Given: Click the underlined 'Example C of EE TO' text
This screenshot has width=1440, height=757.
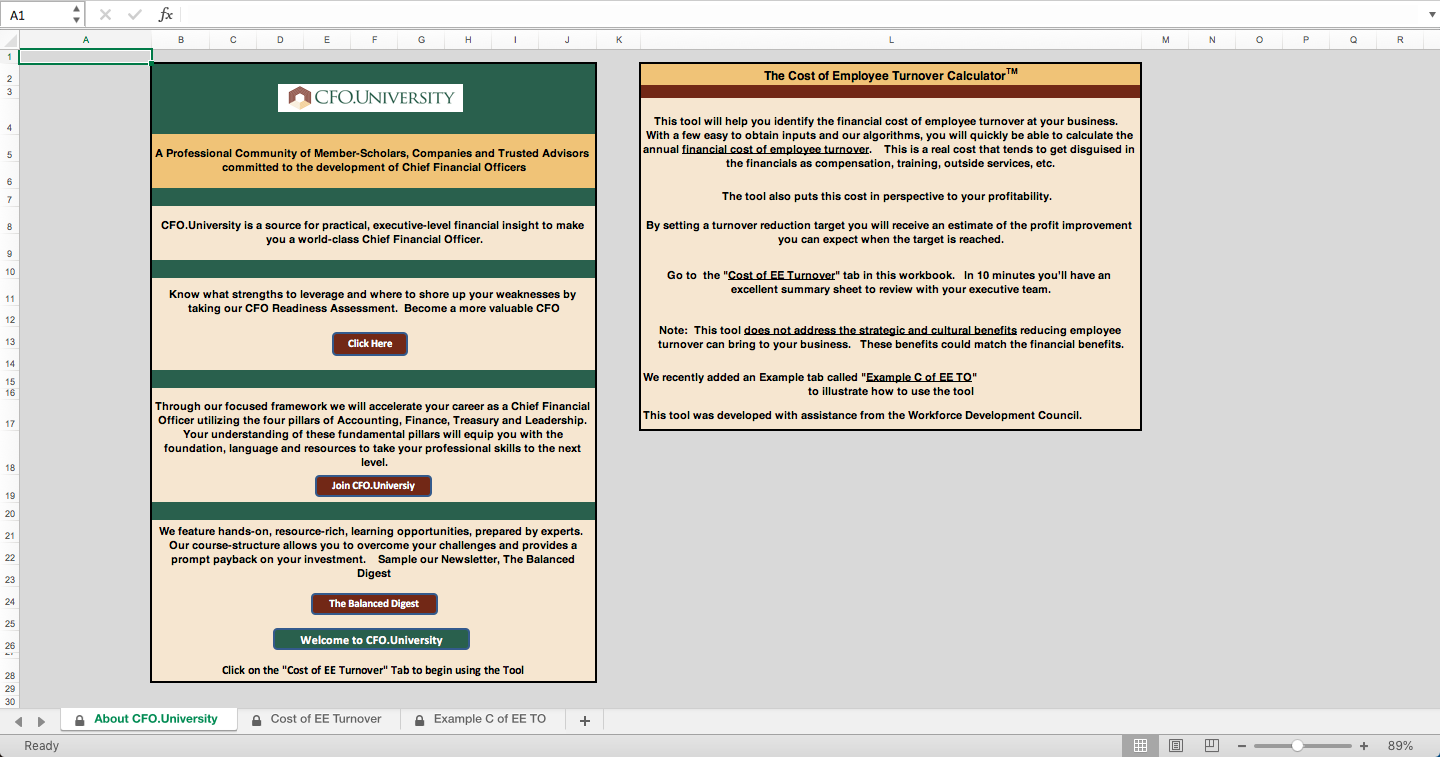Looking at the screenshot, I should pos(919,377).
